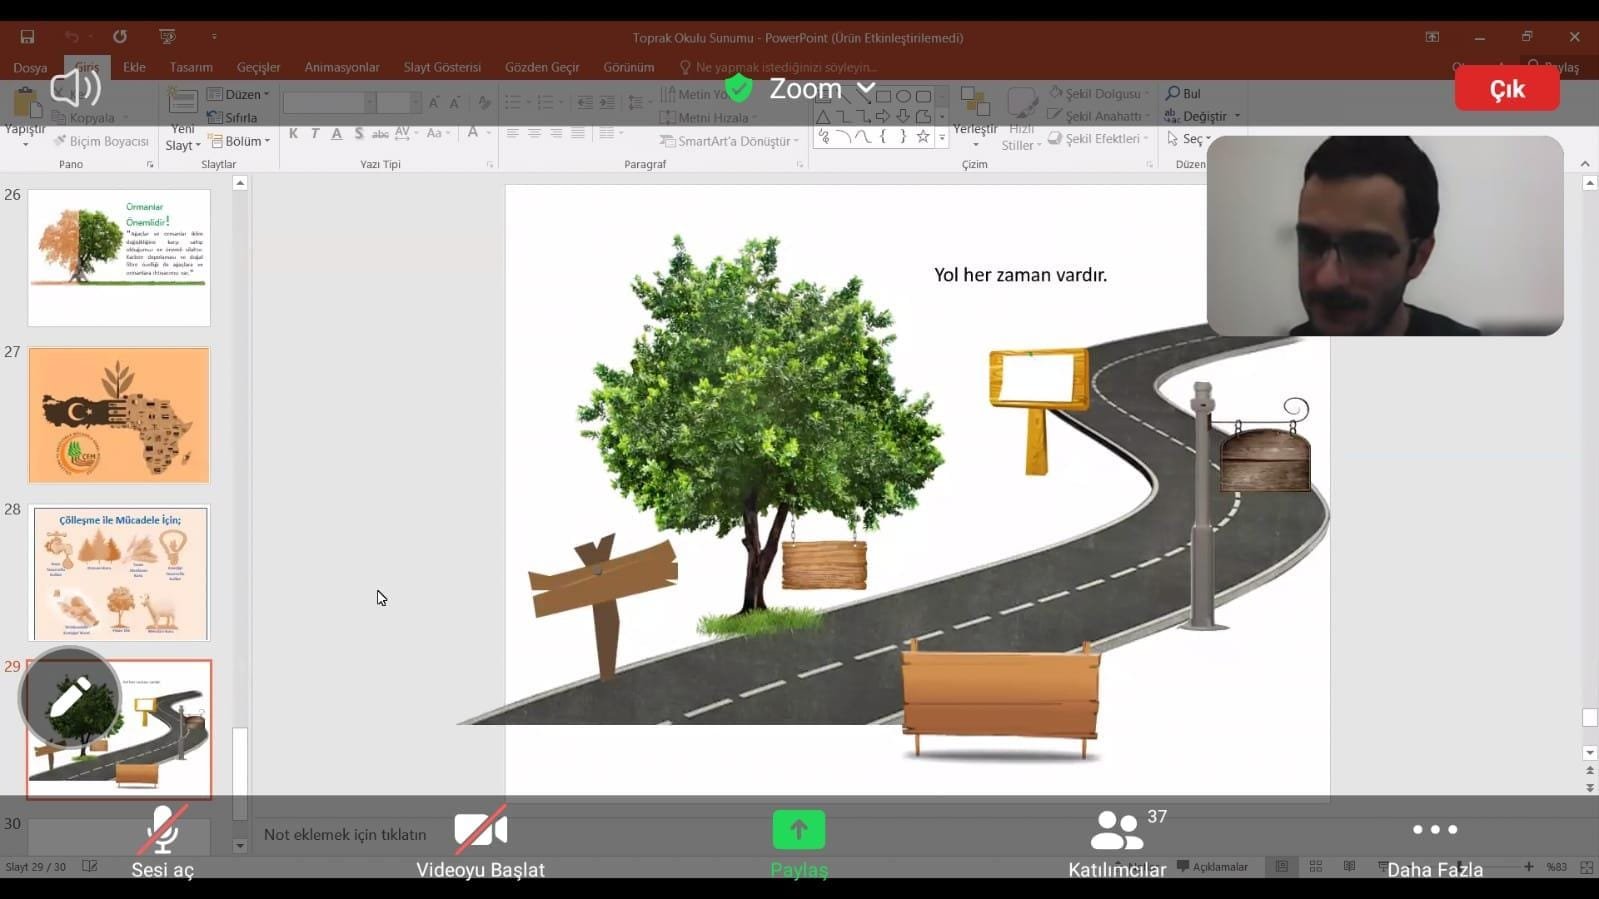Image resolution: width=1599 pixels, height=899 pixels.
Task: Expand the Seç select dropdown
Action: [x=1189, y=139]
